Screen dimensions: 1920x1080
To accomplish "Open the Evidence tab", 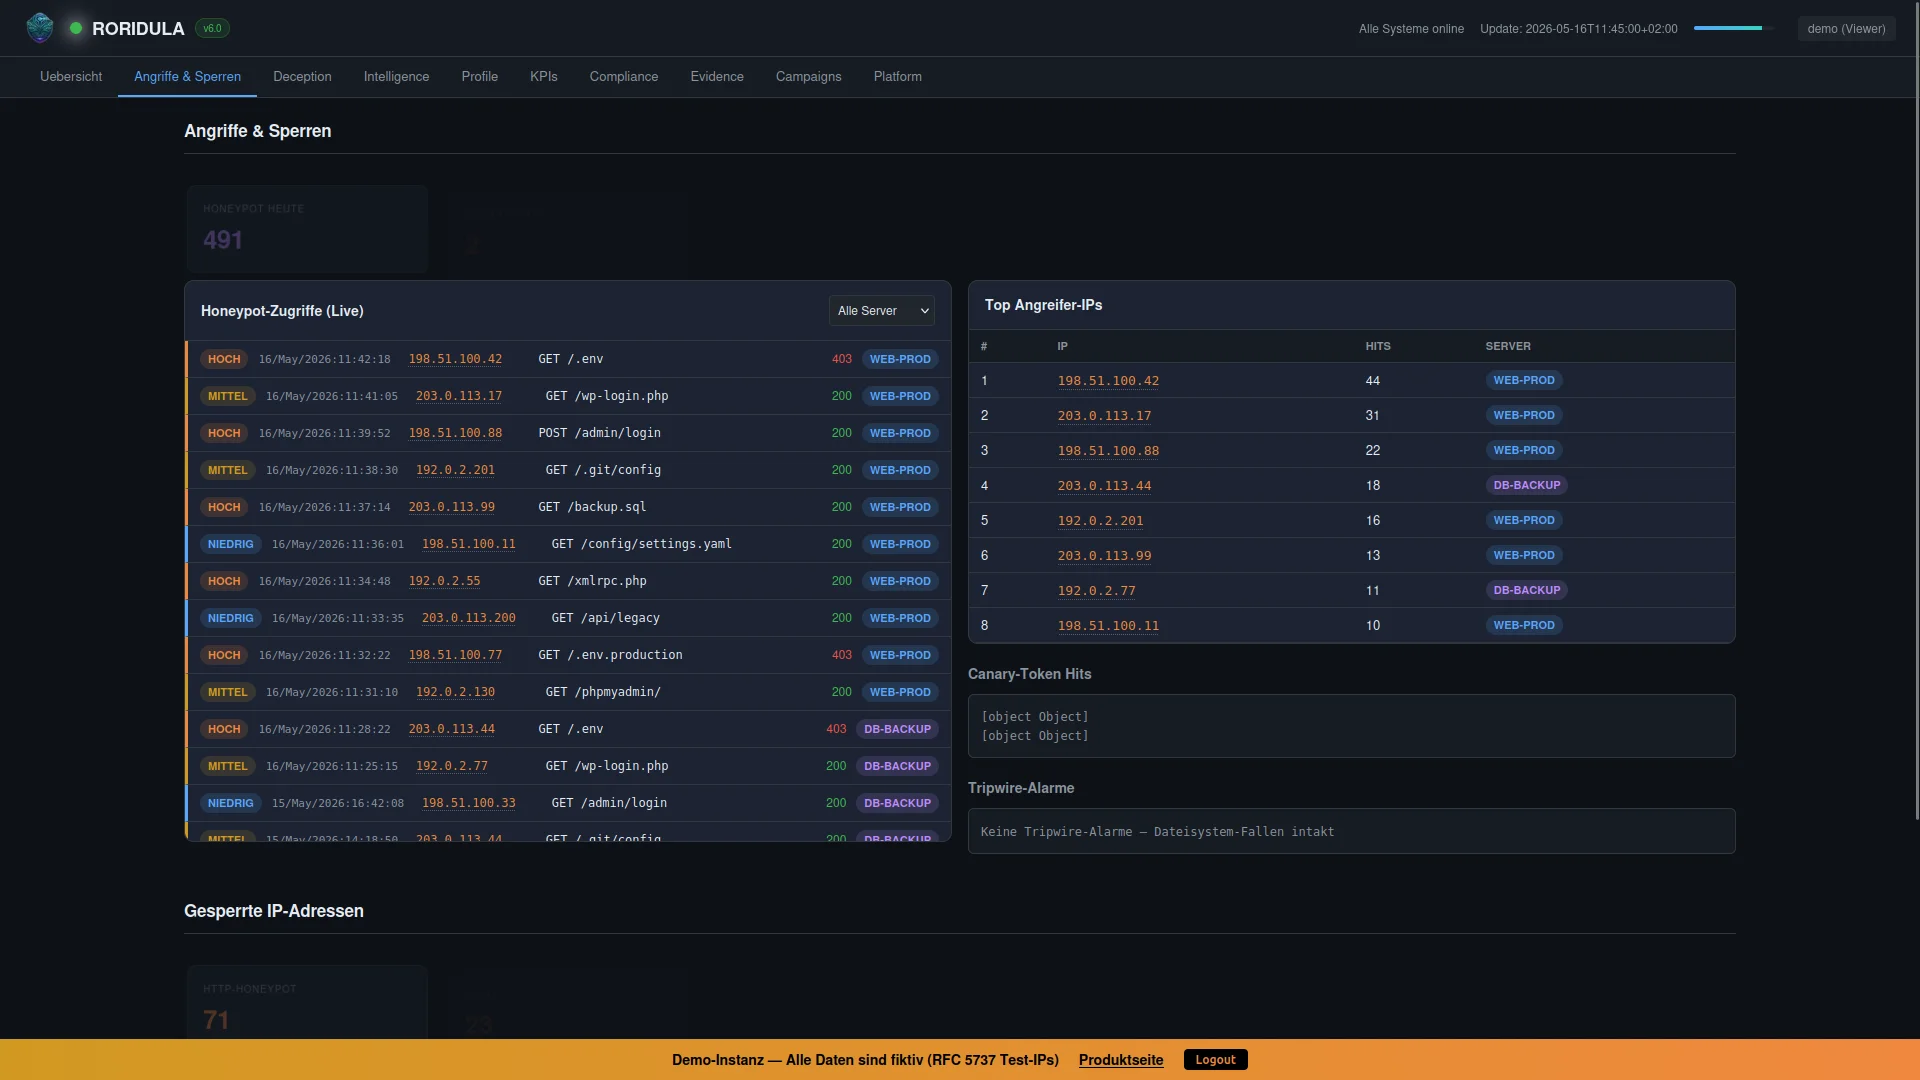I will [x=717, y=77].
